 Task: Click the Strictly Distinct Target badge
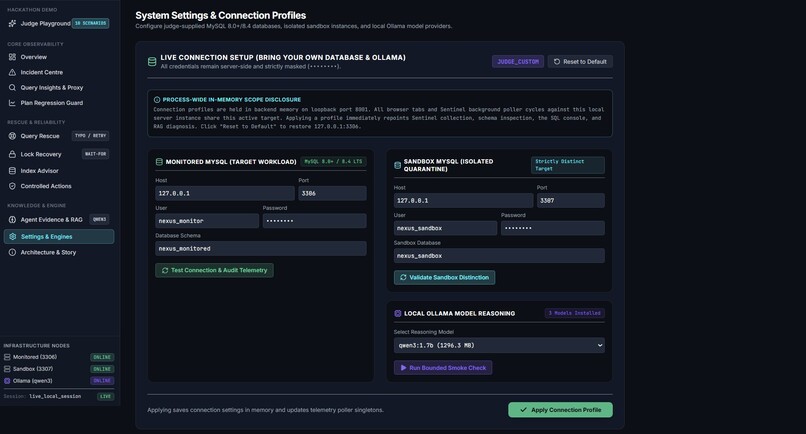567,165
